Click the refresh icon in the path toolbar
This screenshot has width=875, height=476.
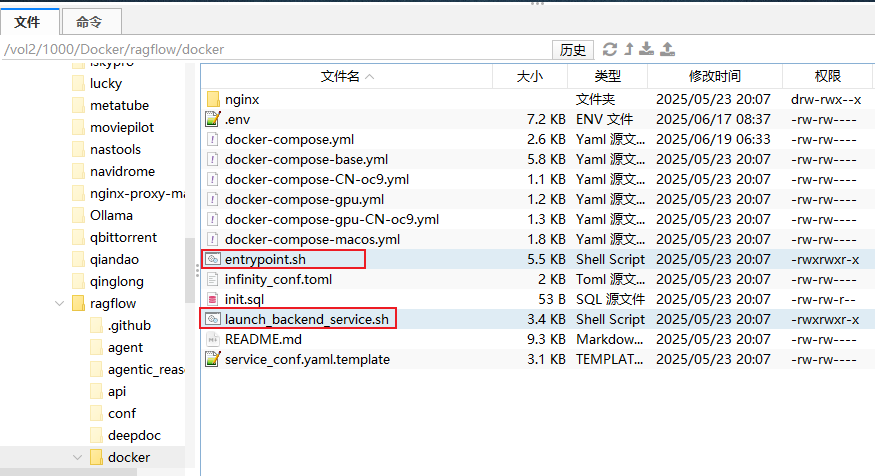click(610, 49)
